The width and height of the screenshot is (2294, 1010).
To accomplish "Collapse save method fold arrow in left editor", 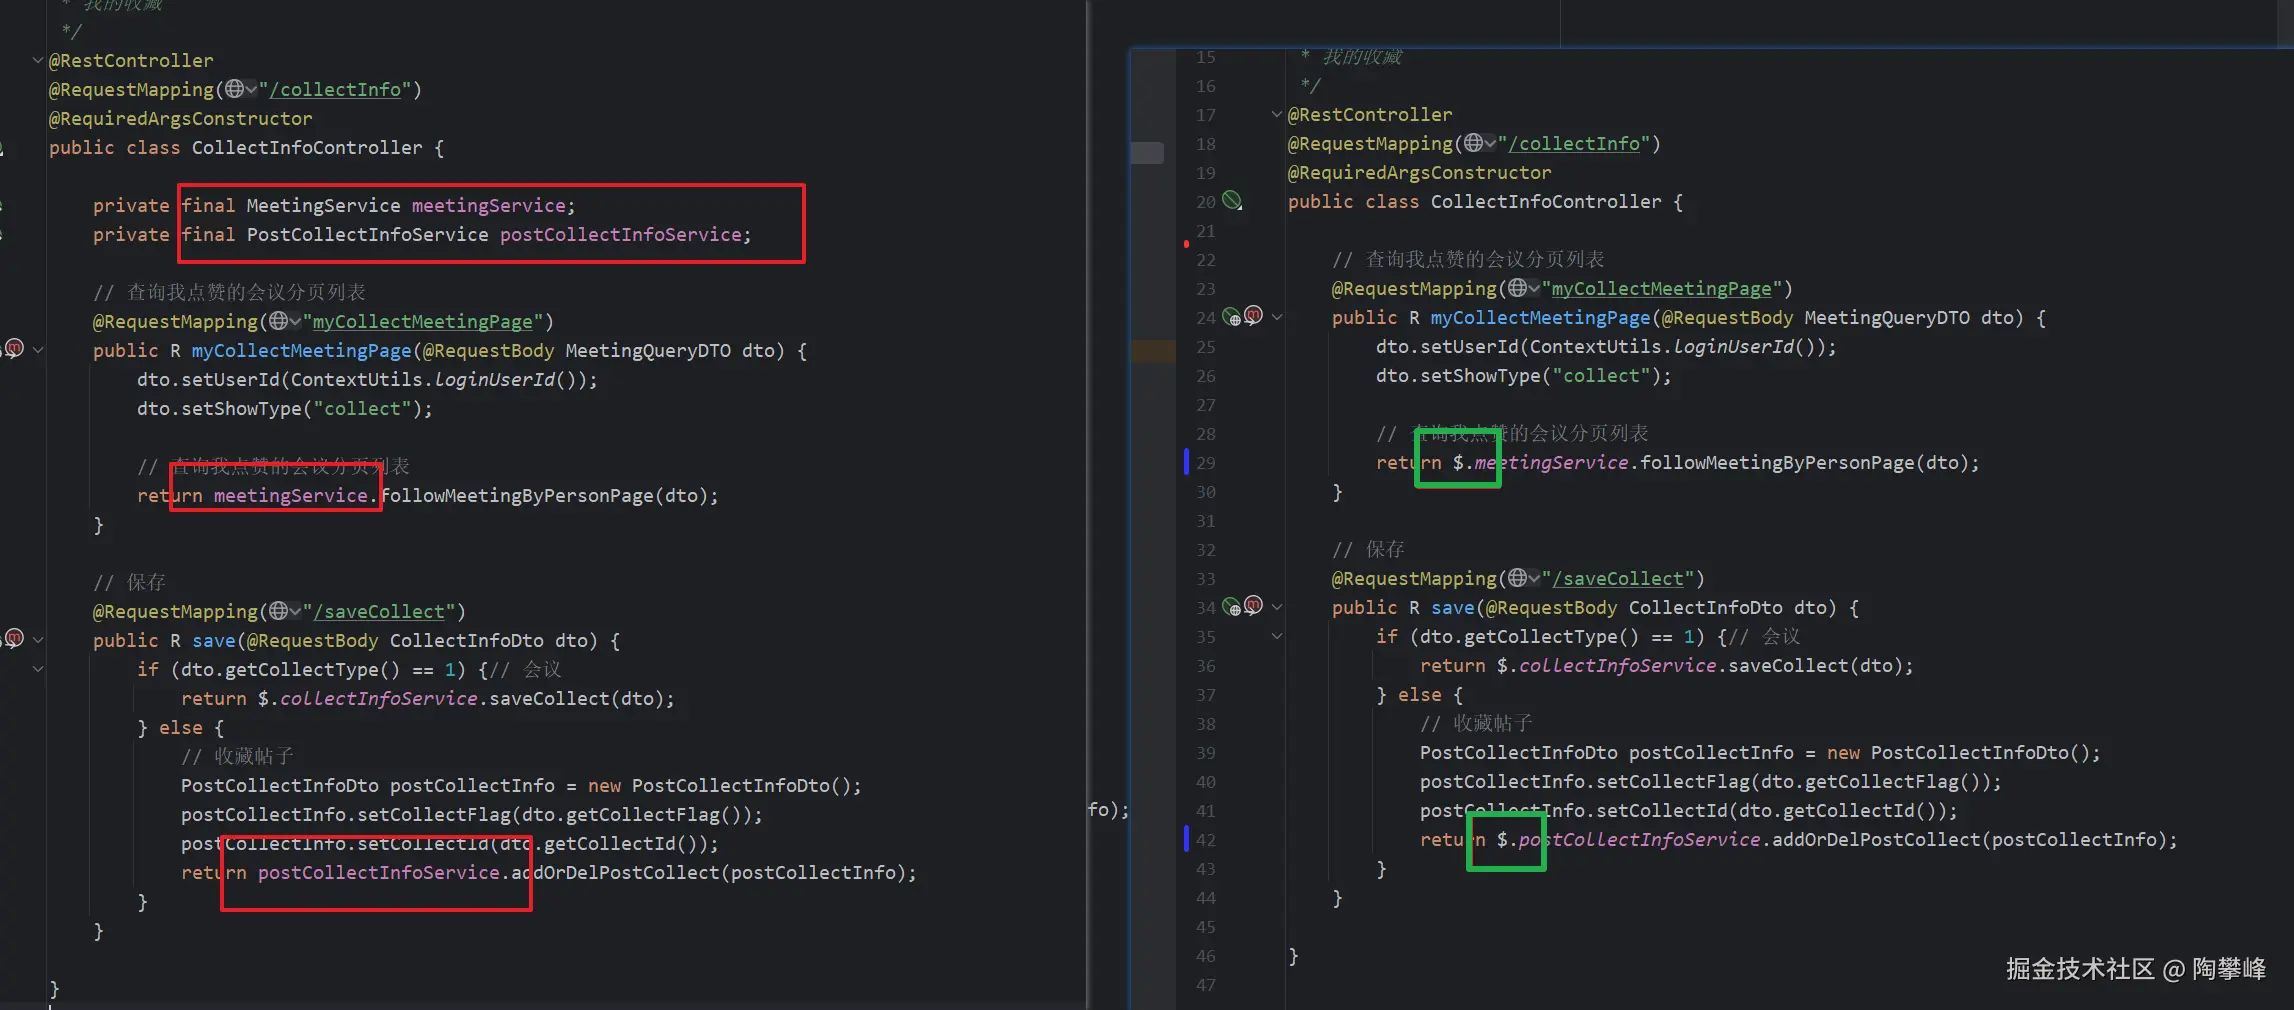I will pyautogui.click(x=38, y=640).
